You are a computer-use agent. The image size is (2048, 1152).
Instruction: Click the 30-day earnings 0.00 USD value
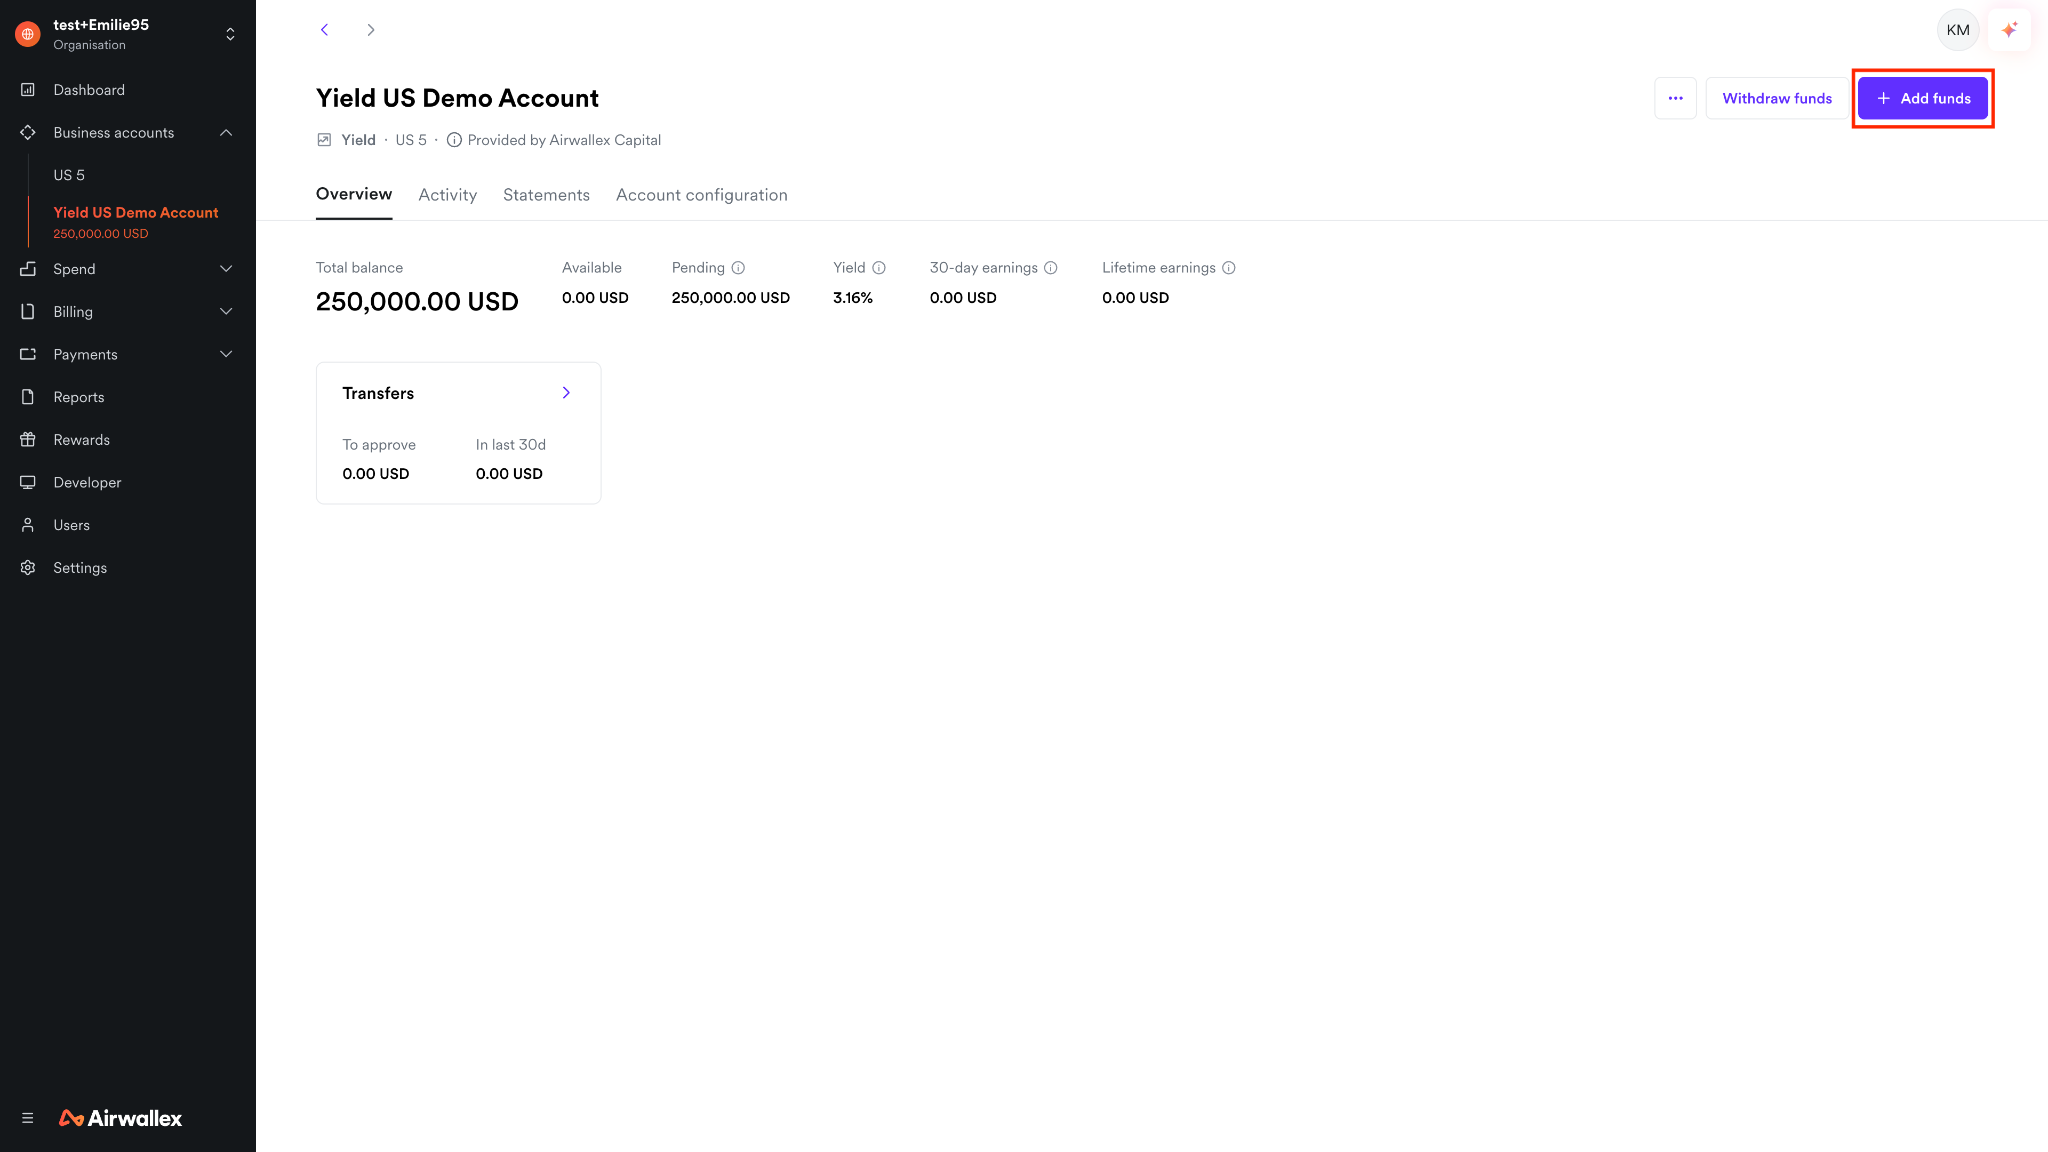(x=963, y=298)
